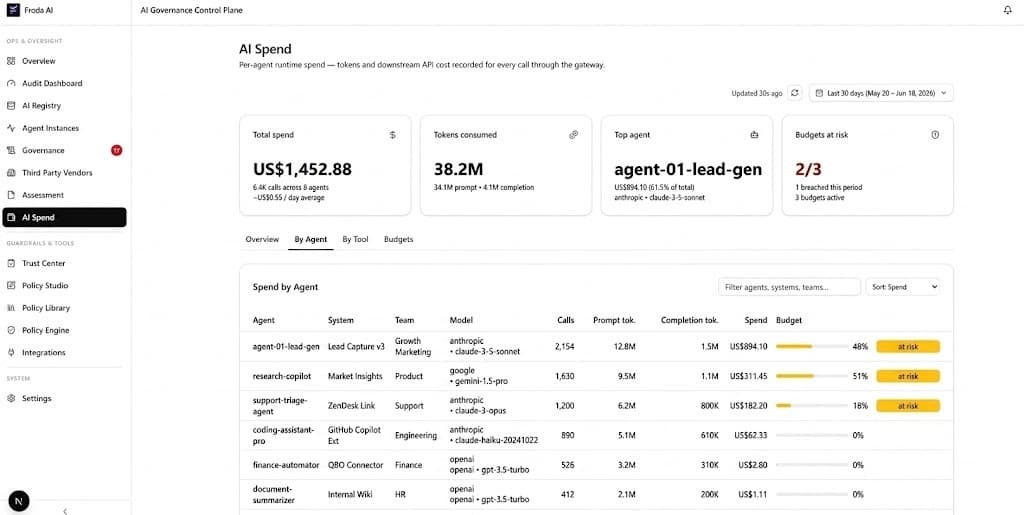Image resolution: width=1024 pixels, height=515 pixels.
Task: Click the Agent Instances pulse icon
Action: [x=10, y=128]
